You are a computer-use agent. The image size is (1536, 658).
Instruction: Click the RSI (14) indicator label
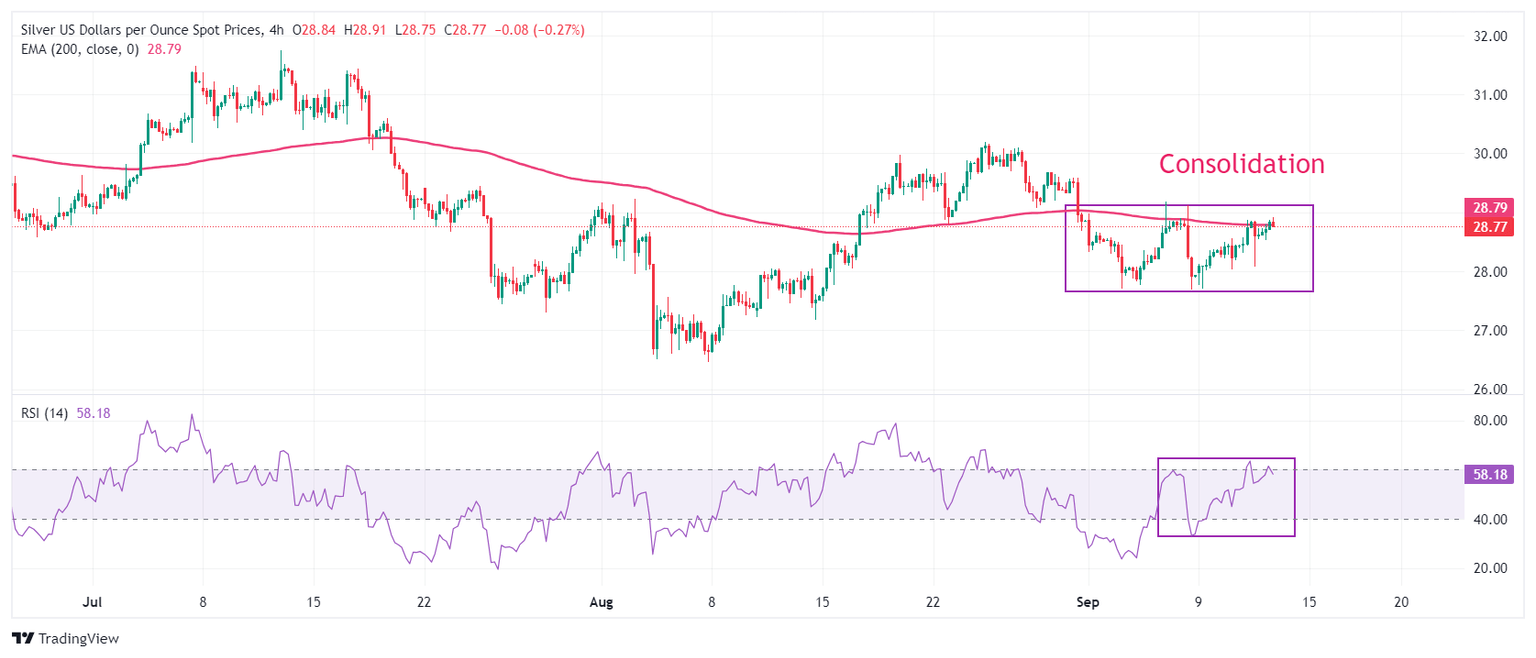pyautogui.click(x=44, y=413)
